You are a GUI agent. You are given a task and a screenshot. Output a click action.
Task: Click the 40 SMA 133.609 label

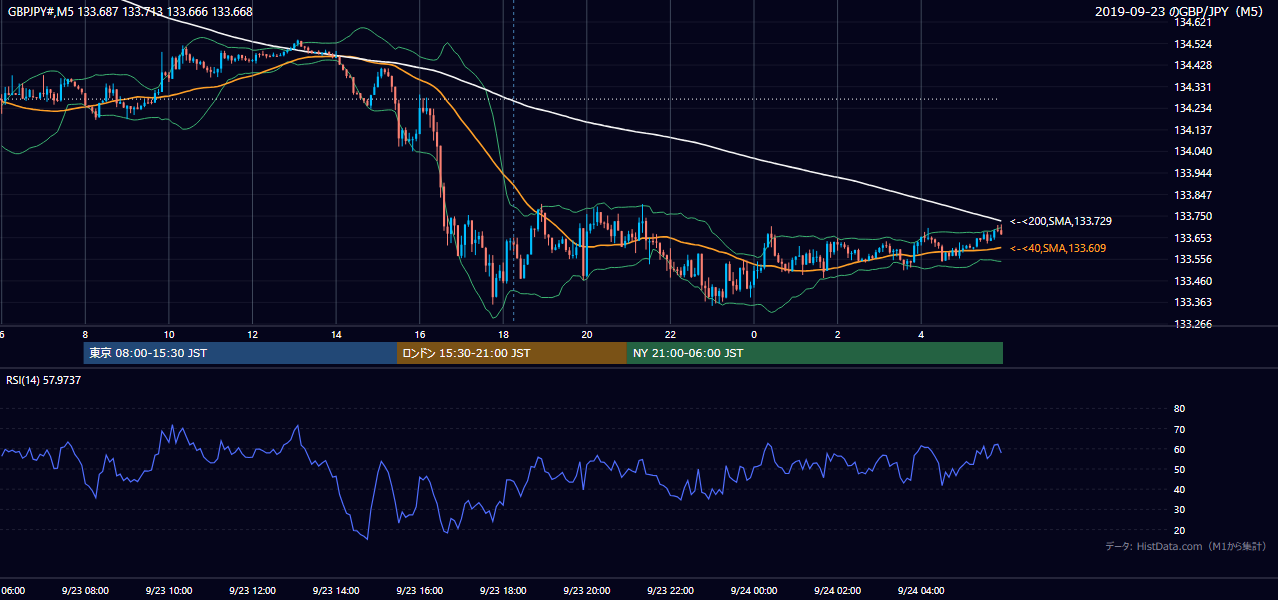pos(1058,248)
